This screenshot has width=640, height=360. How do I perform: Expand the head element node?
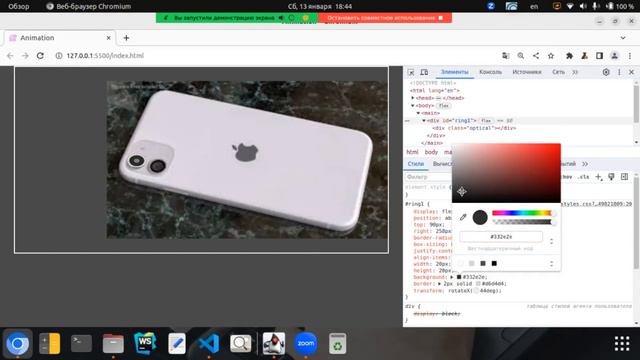point(413,98)
